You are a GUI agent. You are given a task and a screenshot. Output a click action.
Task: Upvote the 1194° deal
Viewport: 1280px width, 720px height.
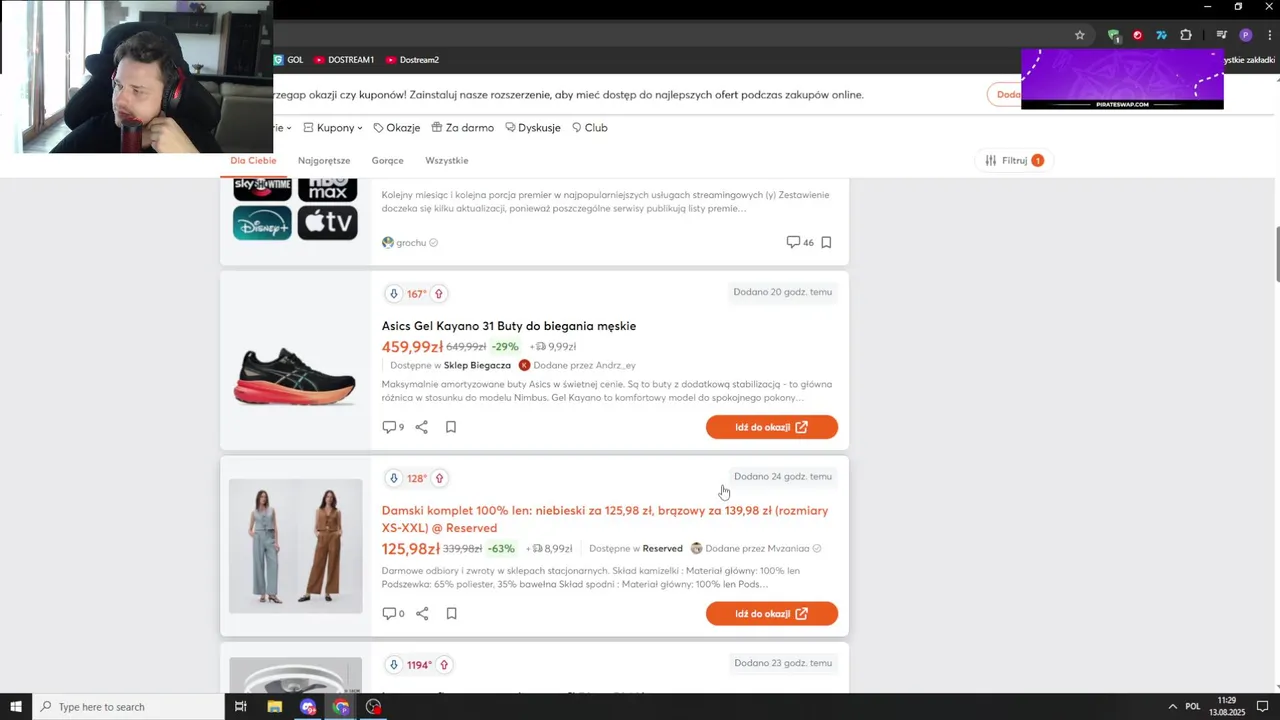pyautogui.click(x=444, y=665)
